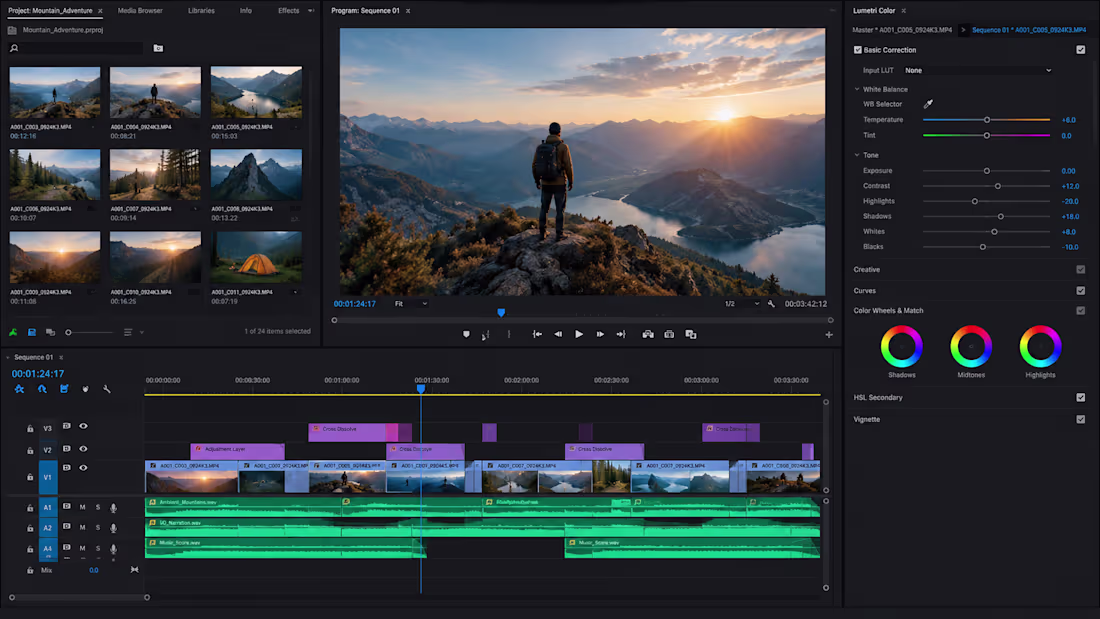The image size is (1100, 619).
Task: Export a frame with the camera icon
Action: [x=669, y=334]
